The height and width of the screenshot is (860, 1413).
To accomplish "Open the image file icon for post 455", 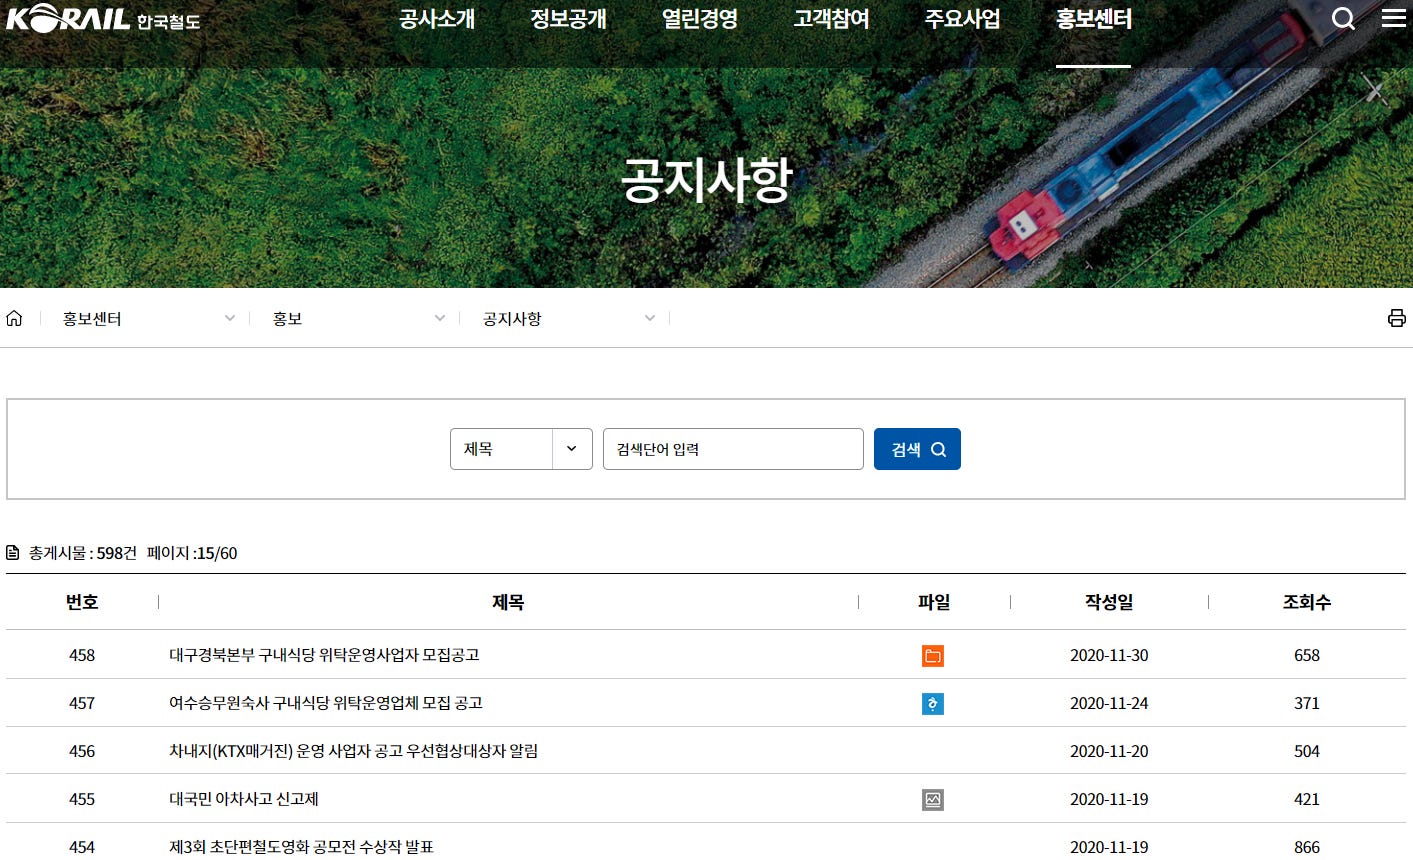I will pyautogui.click(x=933, y=800).
